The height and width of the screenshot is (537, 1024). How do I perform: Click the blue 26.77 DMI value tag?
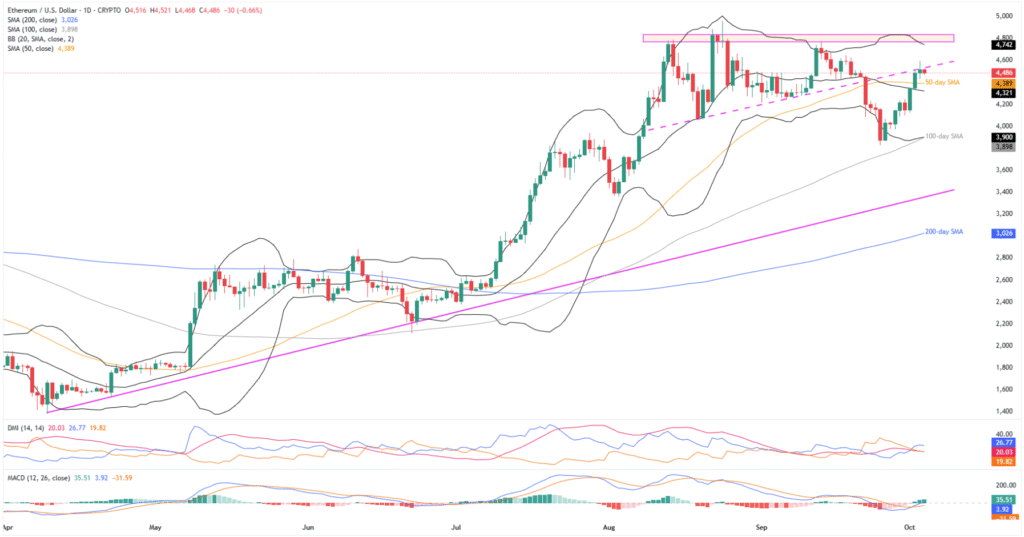[x=1004, y=441]
